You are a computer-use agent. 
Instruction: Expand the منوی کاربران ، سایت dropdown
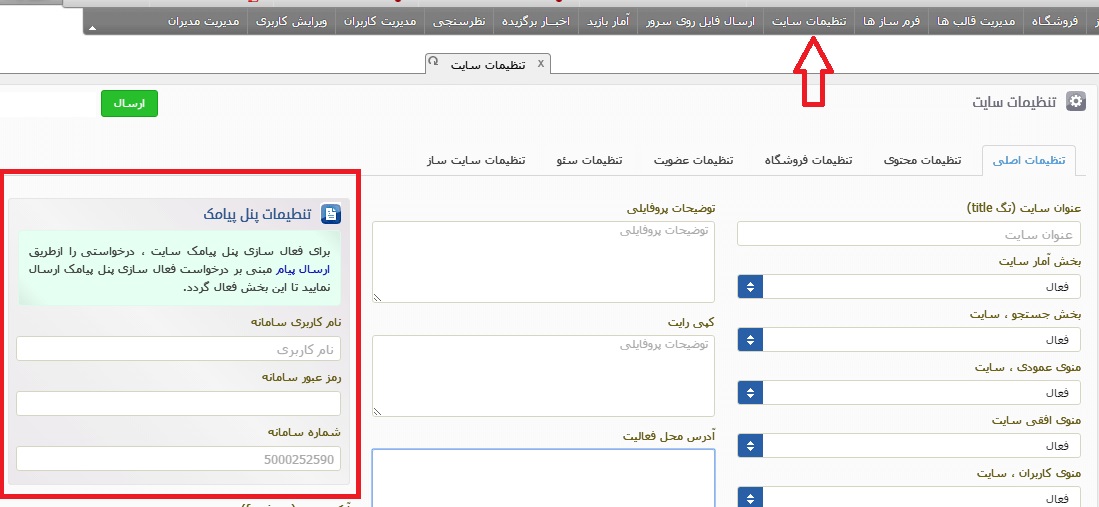coord(909,498)
